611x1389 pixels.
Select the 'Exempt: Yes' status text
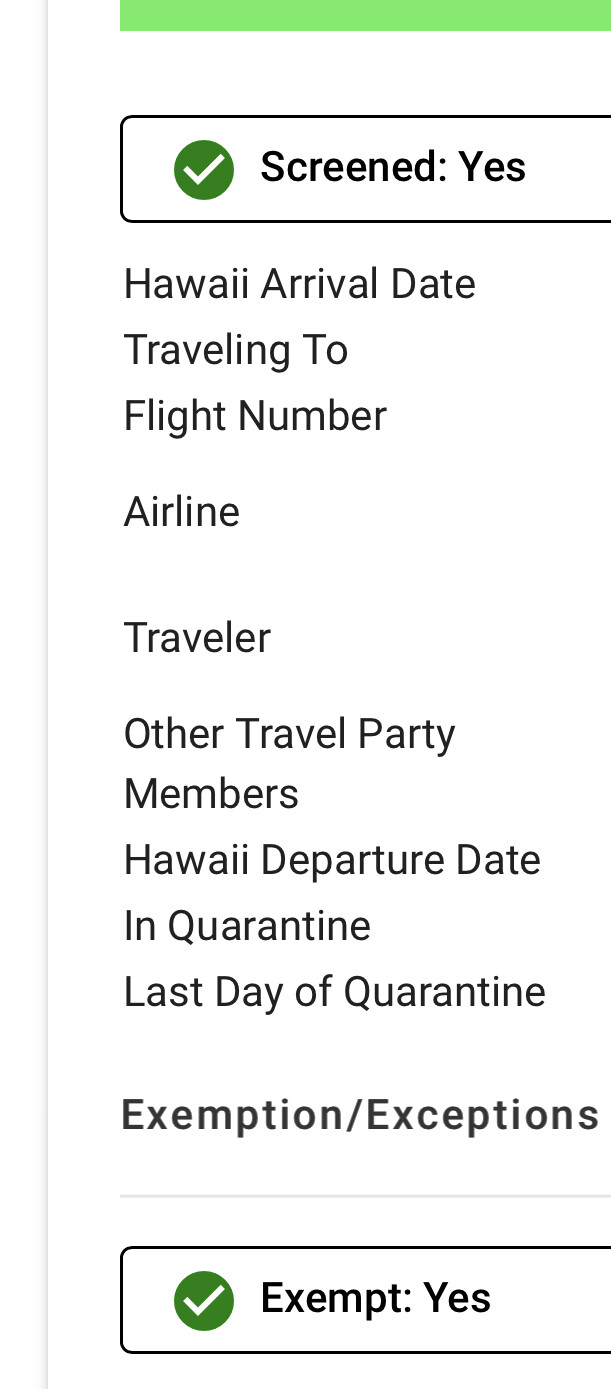375,1298
